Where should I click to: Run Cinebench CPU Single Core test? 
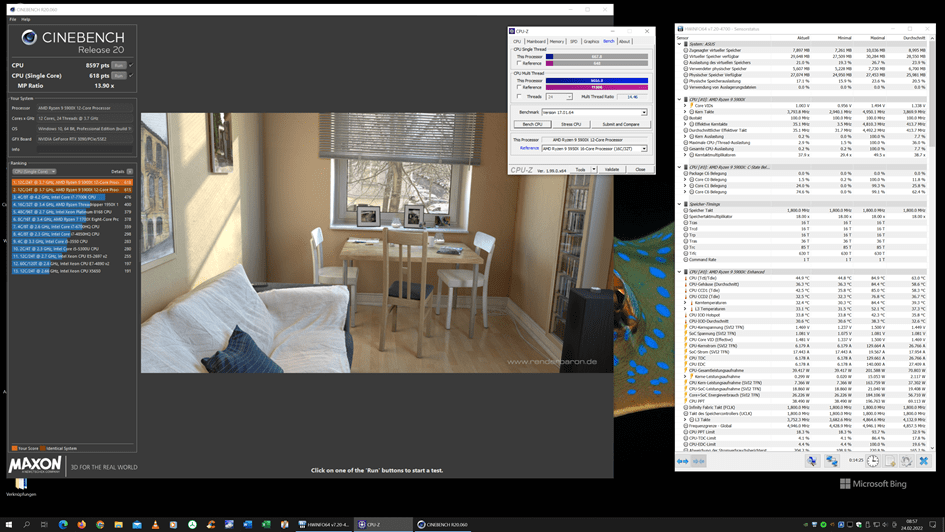pos(119,75)
